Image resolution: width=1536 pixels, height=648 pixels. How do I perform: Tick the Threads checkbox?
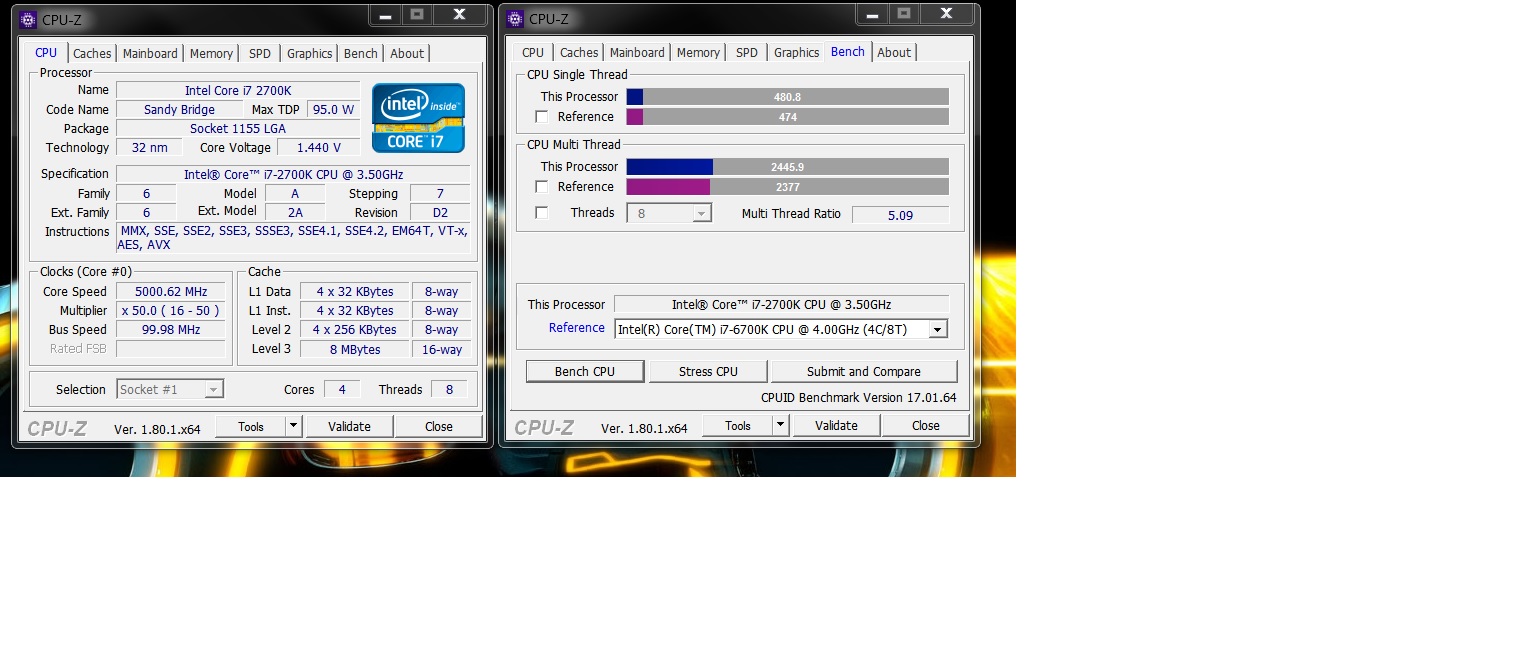[541, 213]
